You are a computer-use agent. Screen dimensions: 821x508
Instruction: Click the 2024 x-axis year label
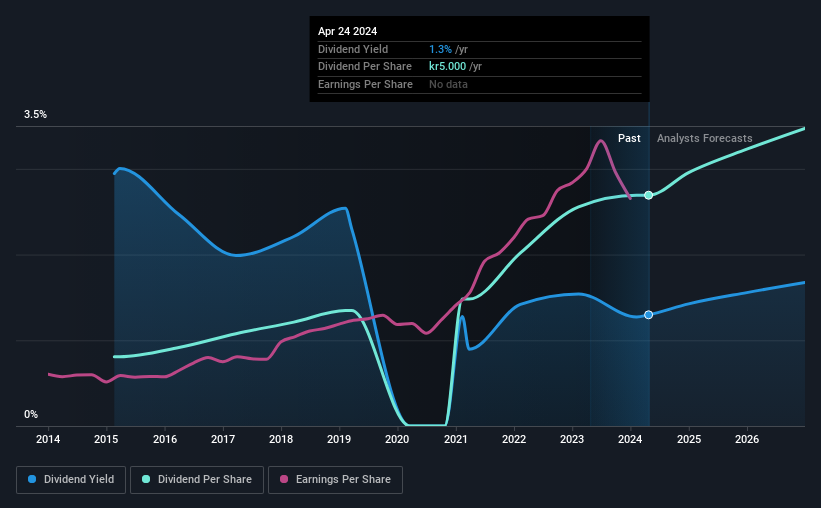click(x=630, y=439)
